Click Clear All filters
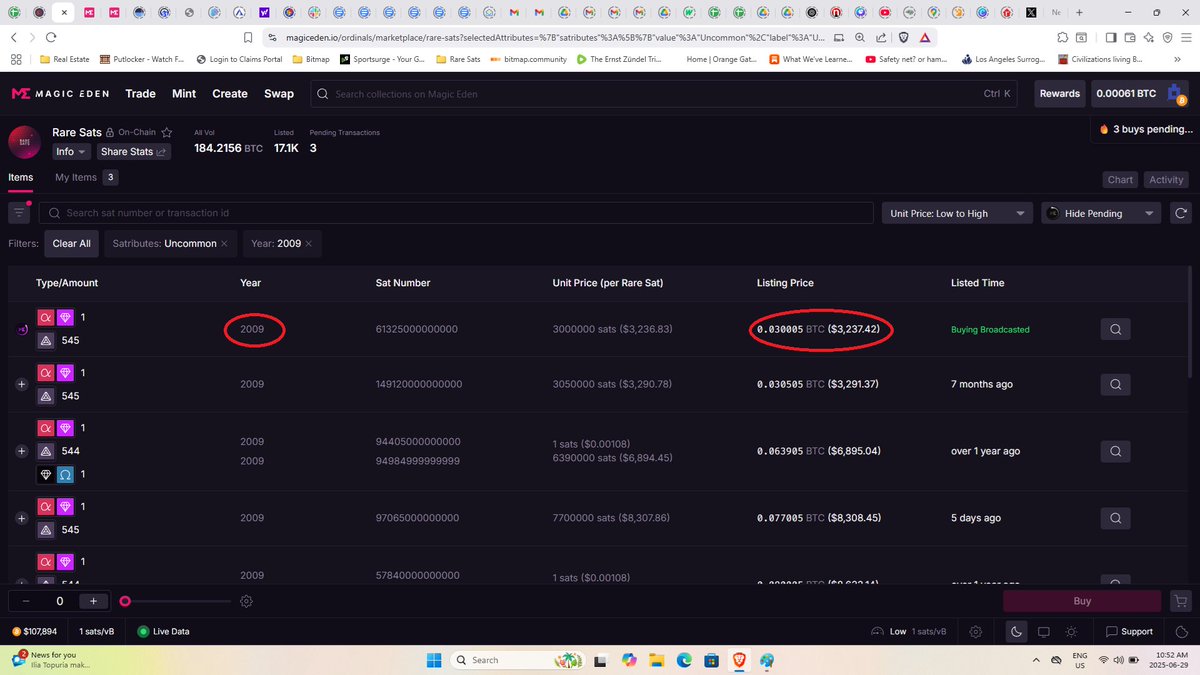Viewport: 1200px width, 675px height. (x=71, y=243)
